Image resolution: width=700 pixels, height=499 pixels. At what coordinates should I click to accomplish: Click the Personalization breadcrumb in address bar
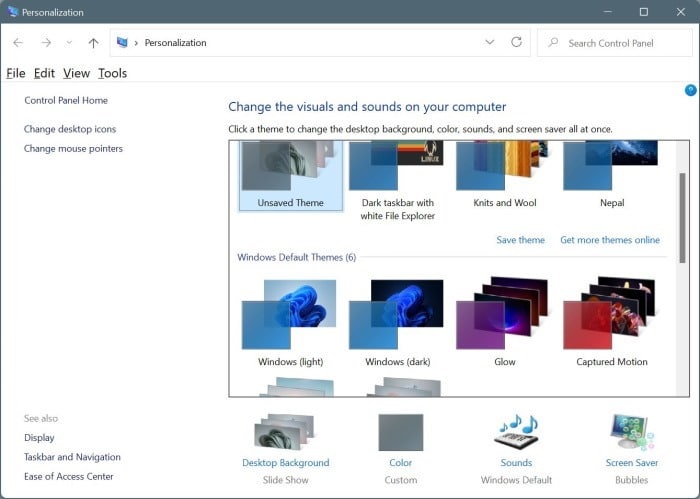175,43
